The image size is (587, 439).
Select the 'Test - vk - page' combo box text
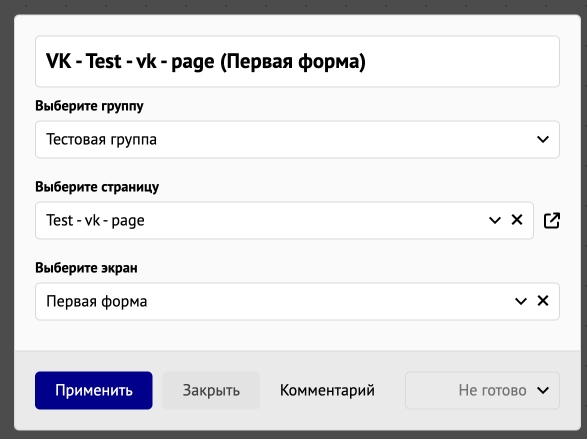point(95,220)
